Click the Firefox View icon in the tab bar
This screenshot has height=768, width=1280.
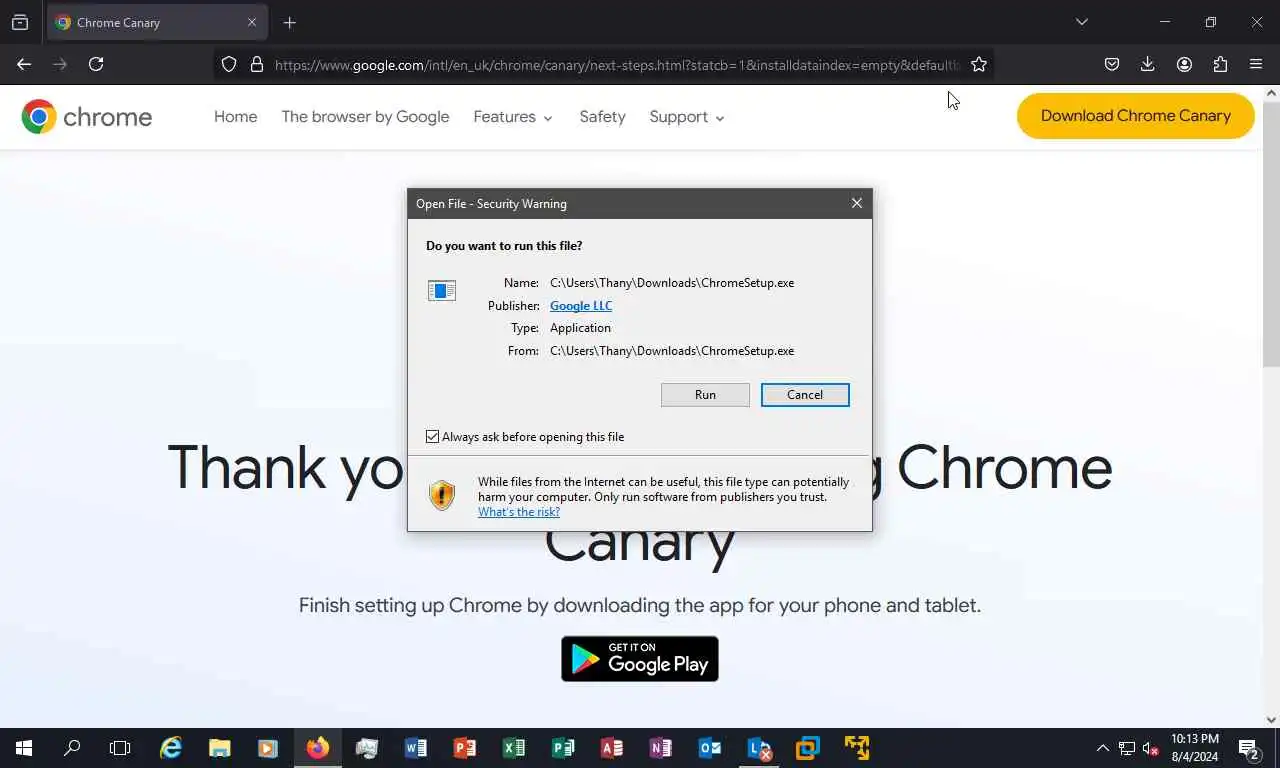[x=20, y=22]
